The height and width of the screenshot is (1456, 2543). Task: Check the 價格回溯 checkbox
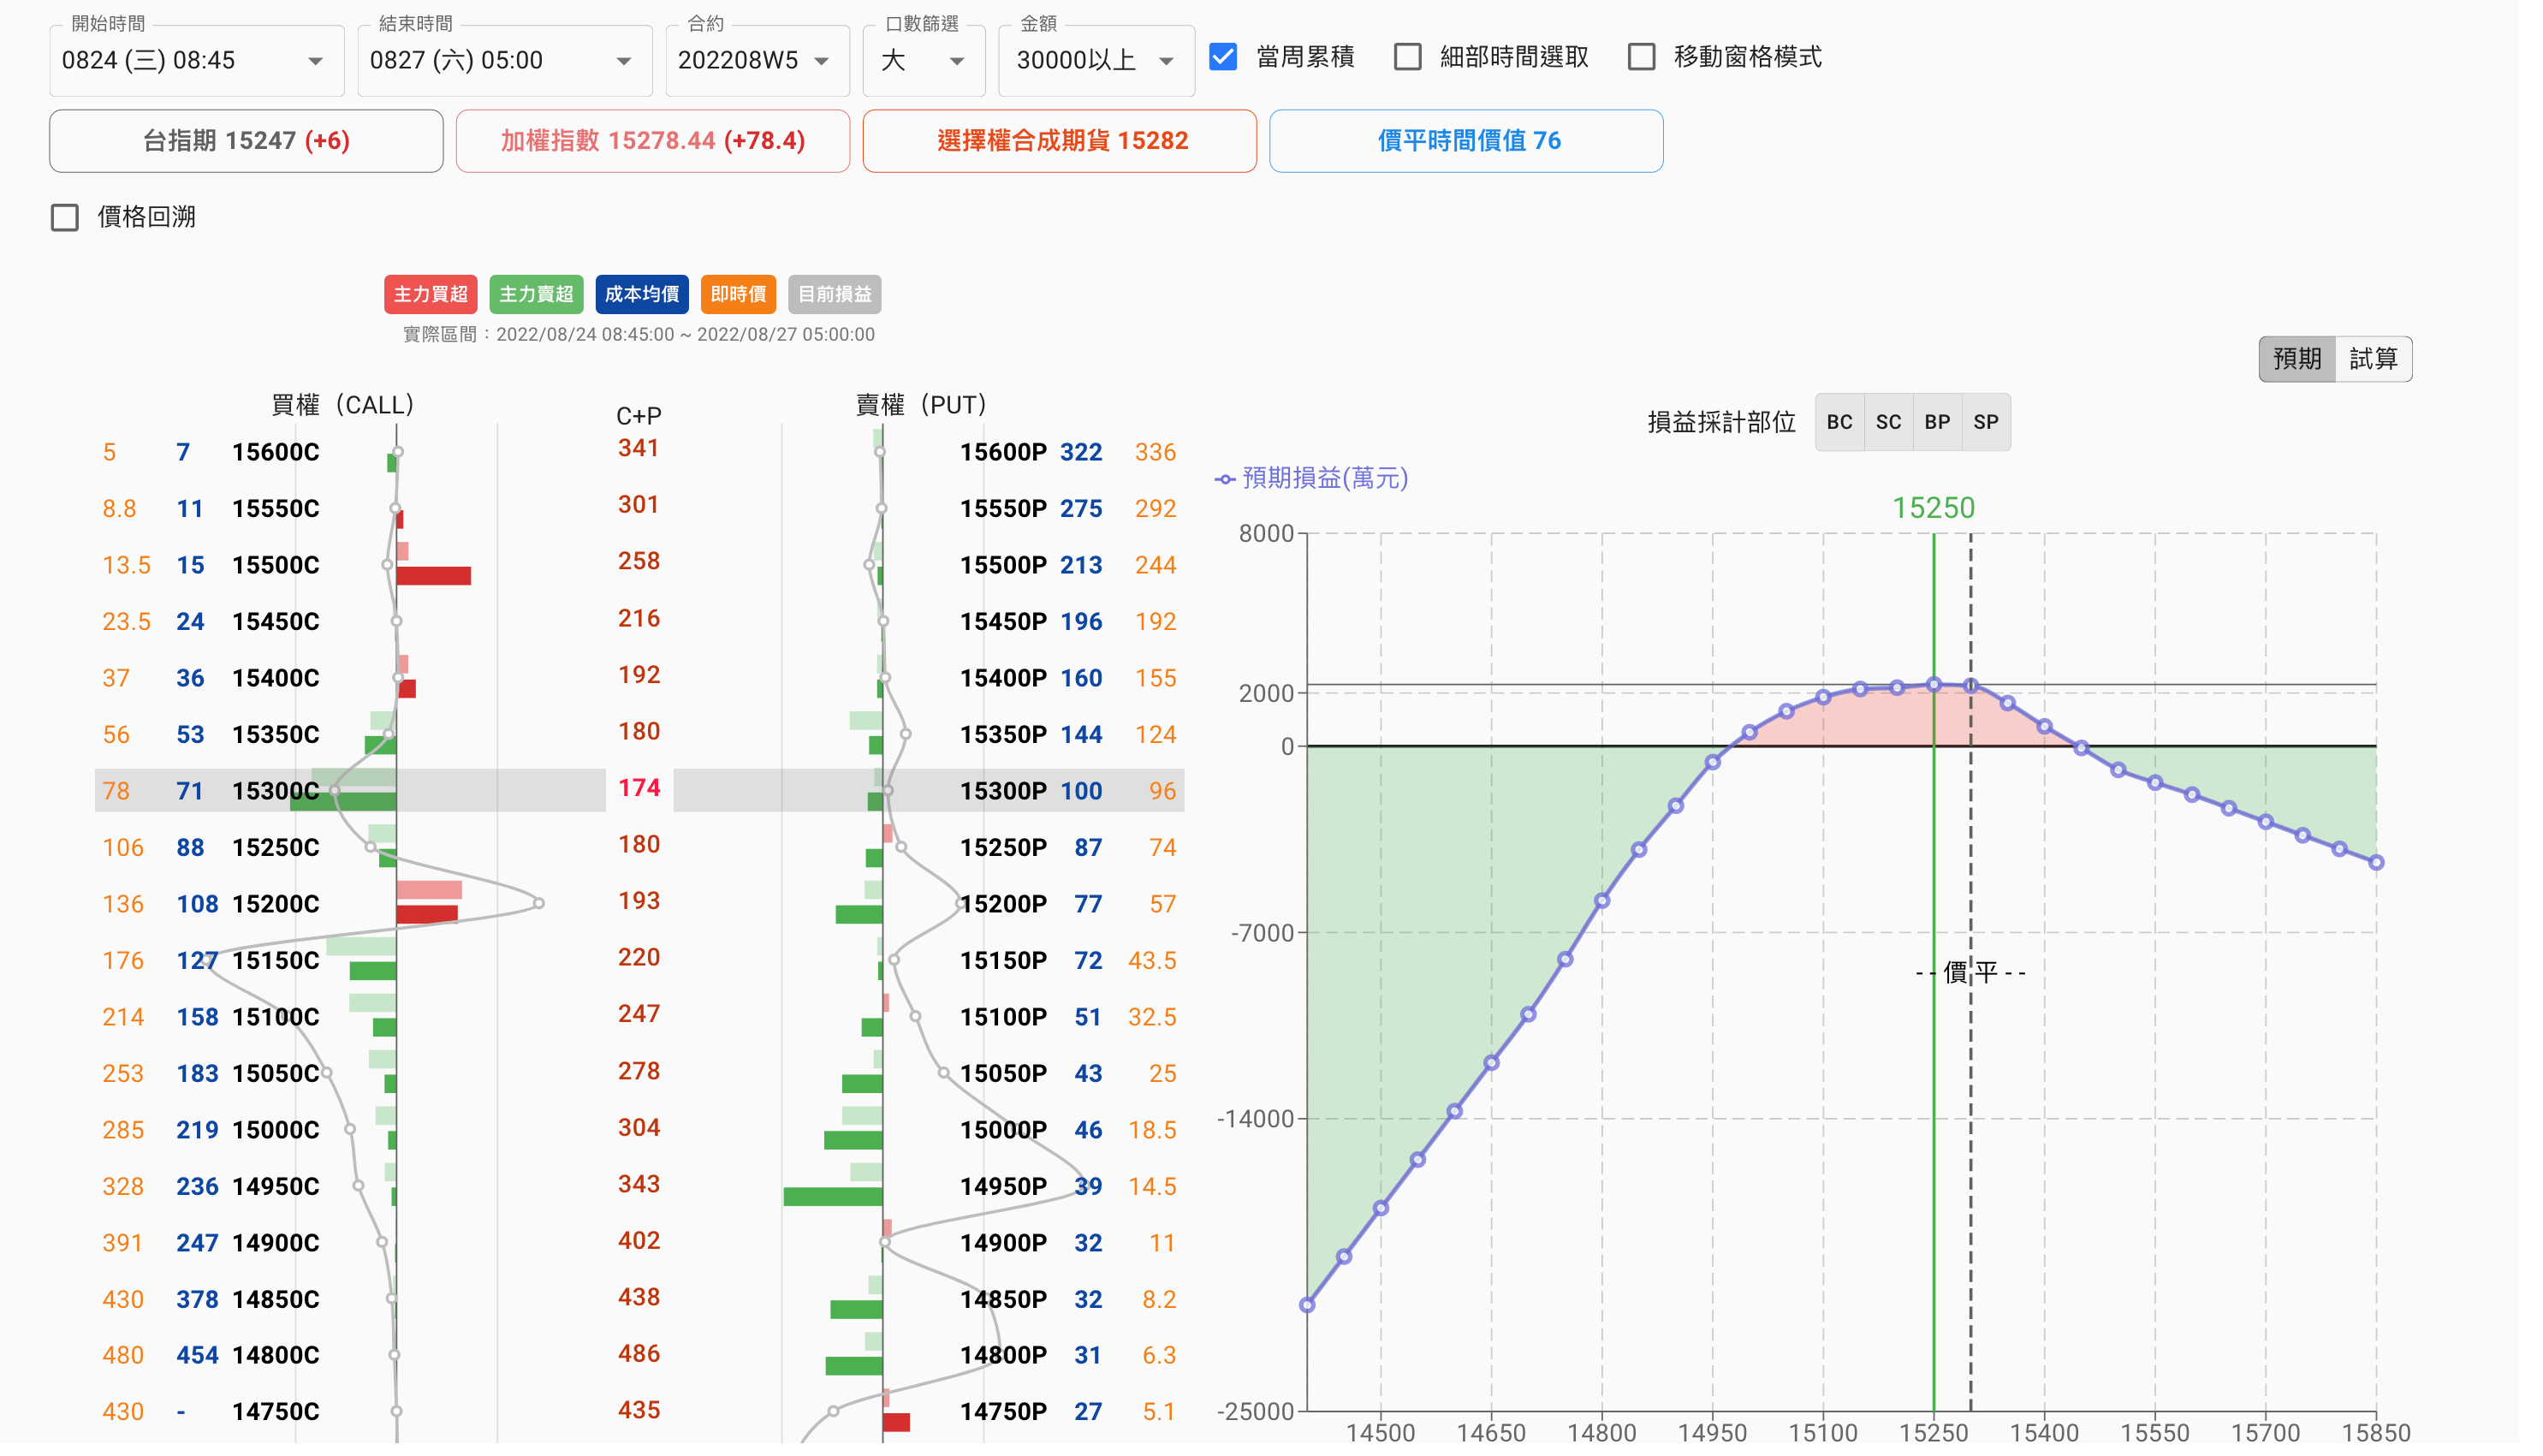pos(65,217)
